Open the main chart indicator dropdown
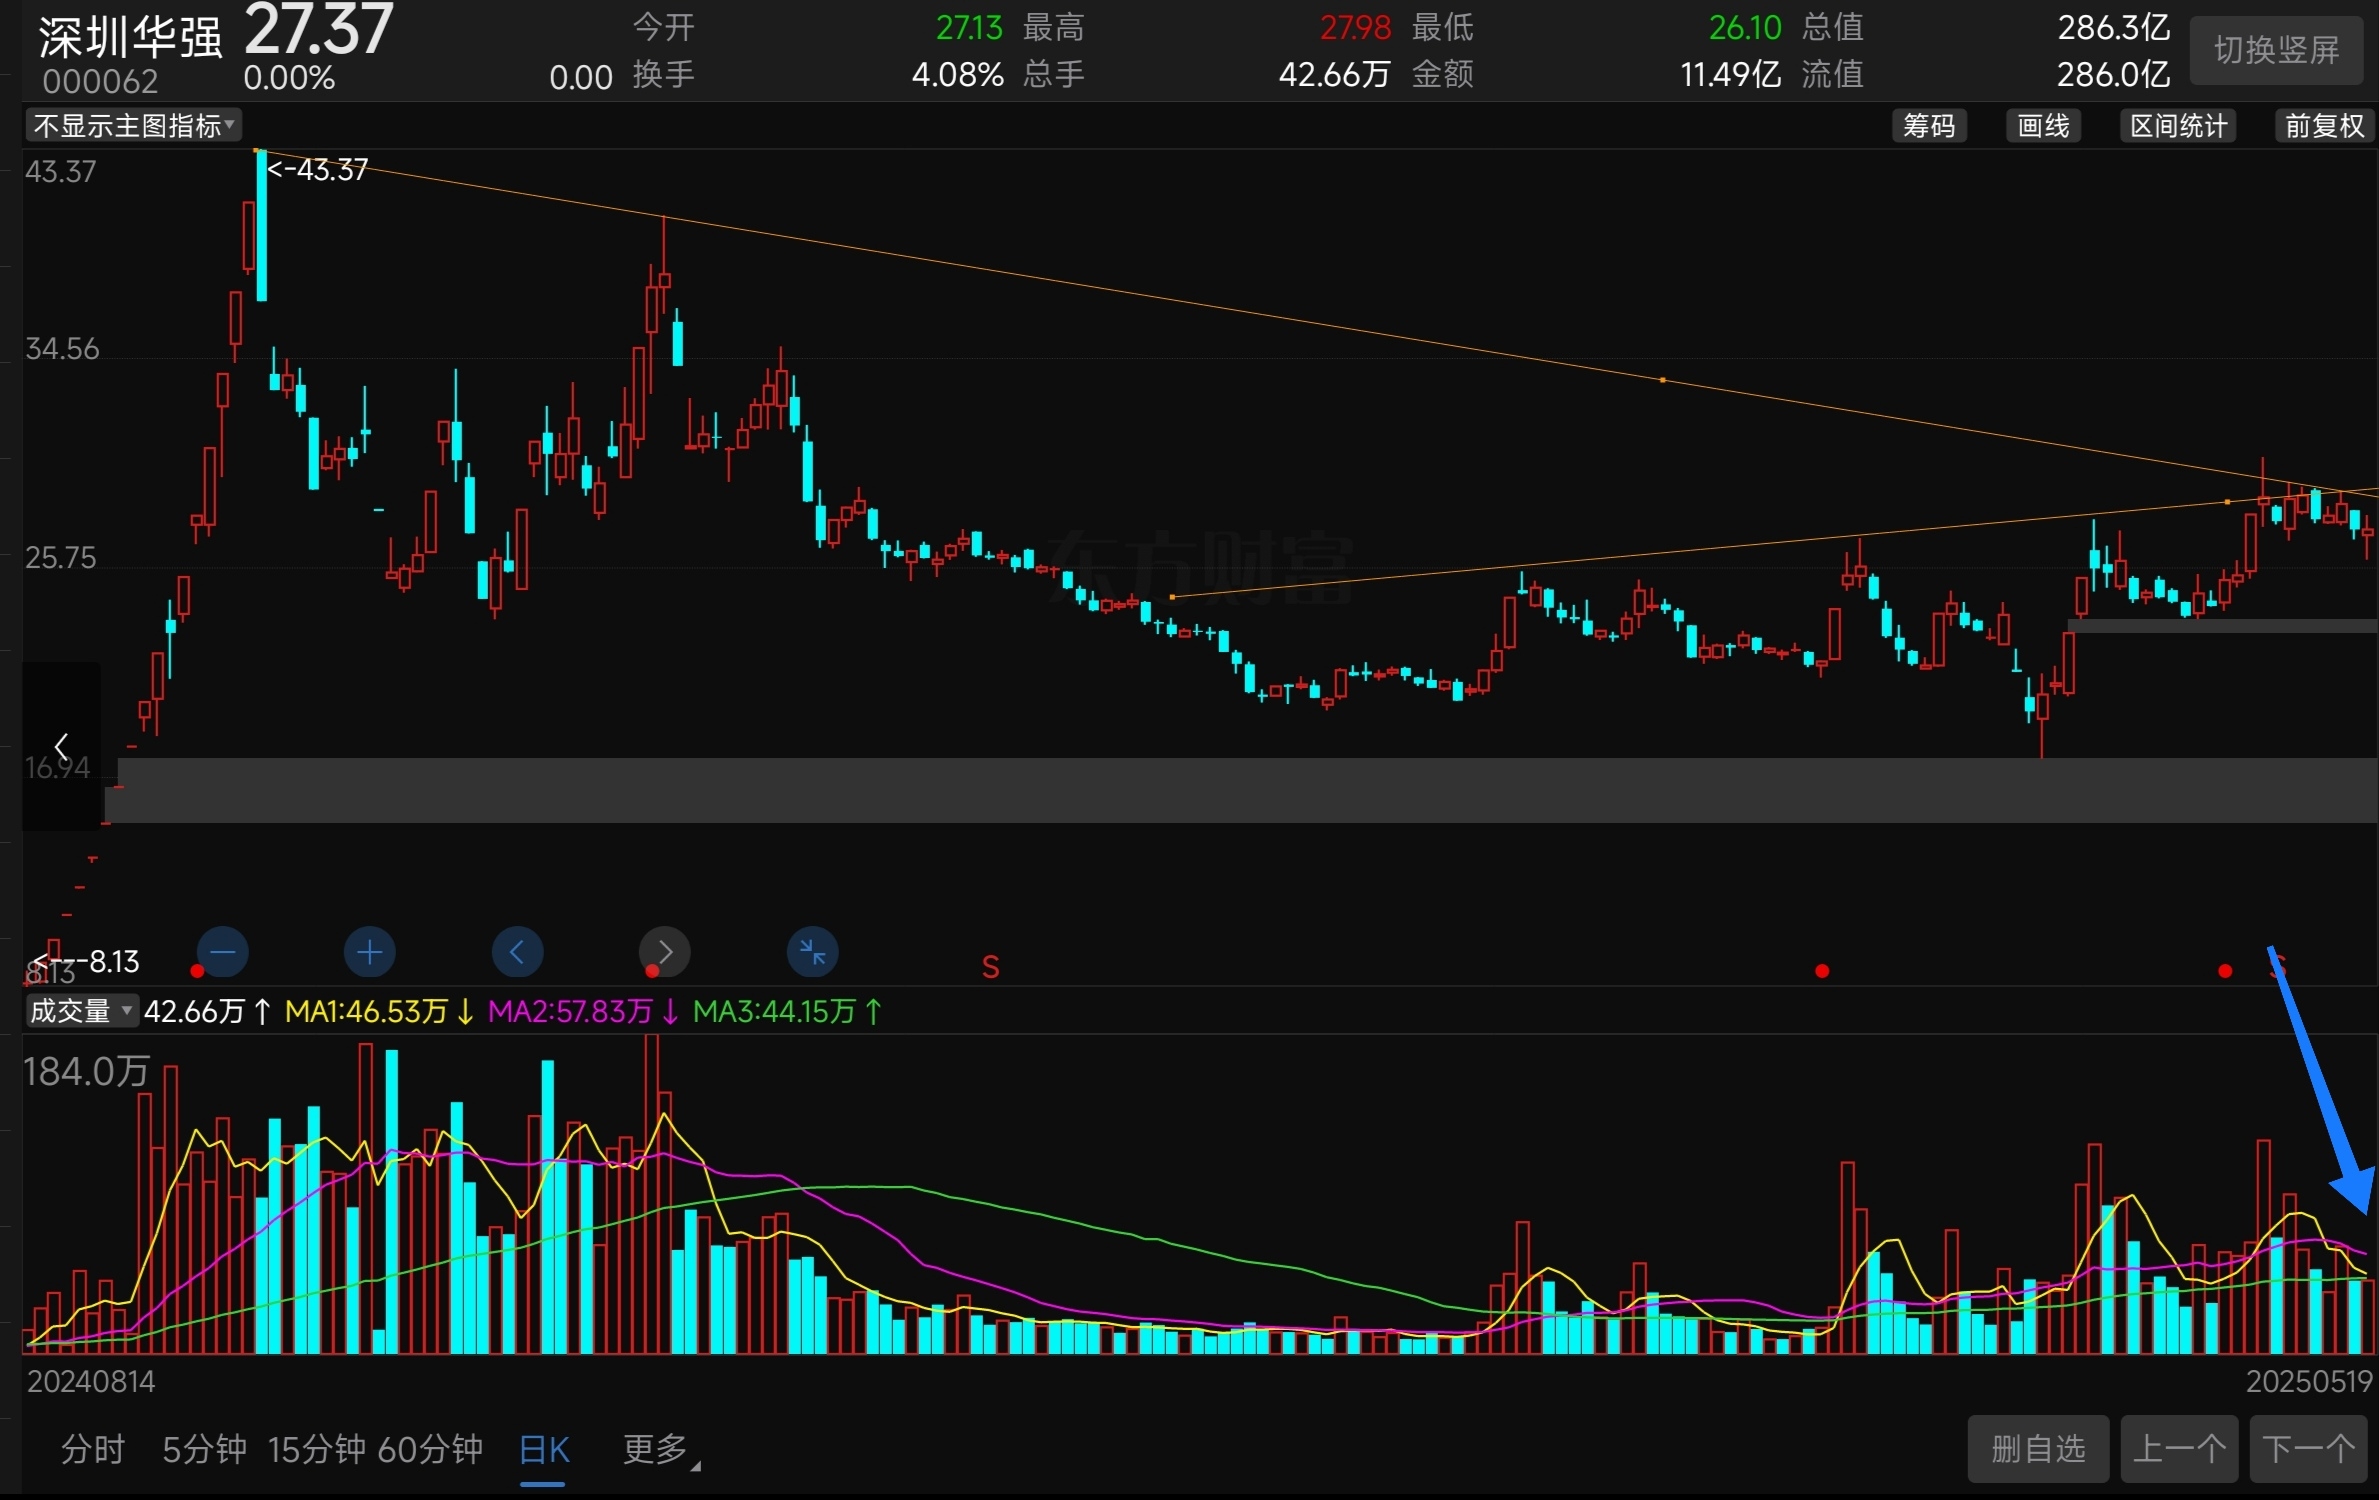 pos(133,126)
